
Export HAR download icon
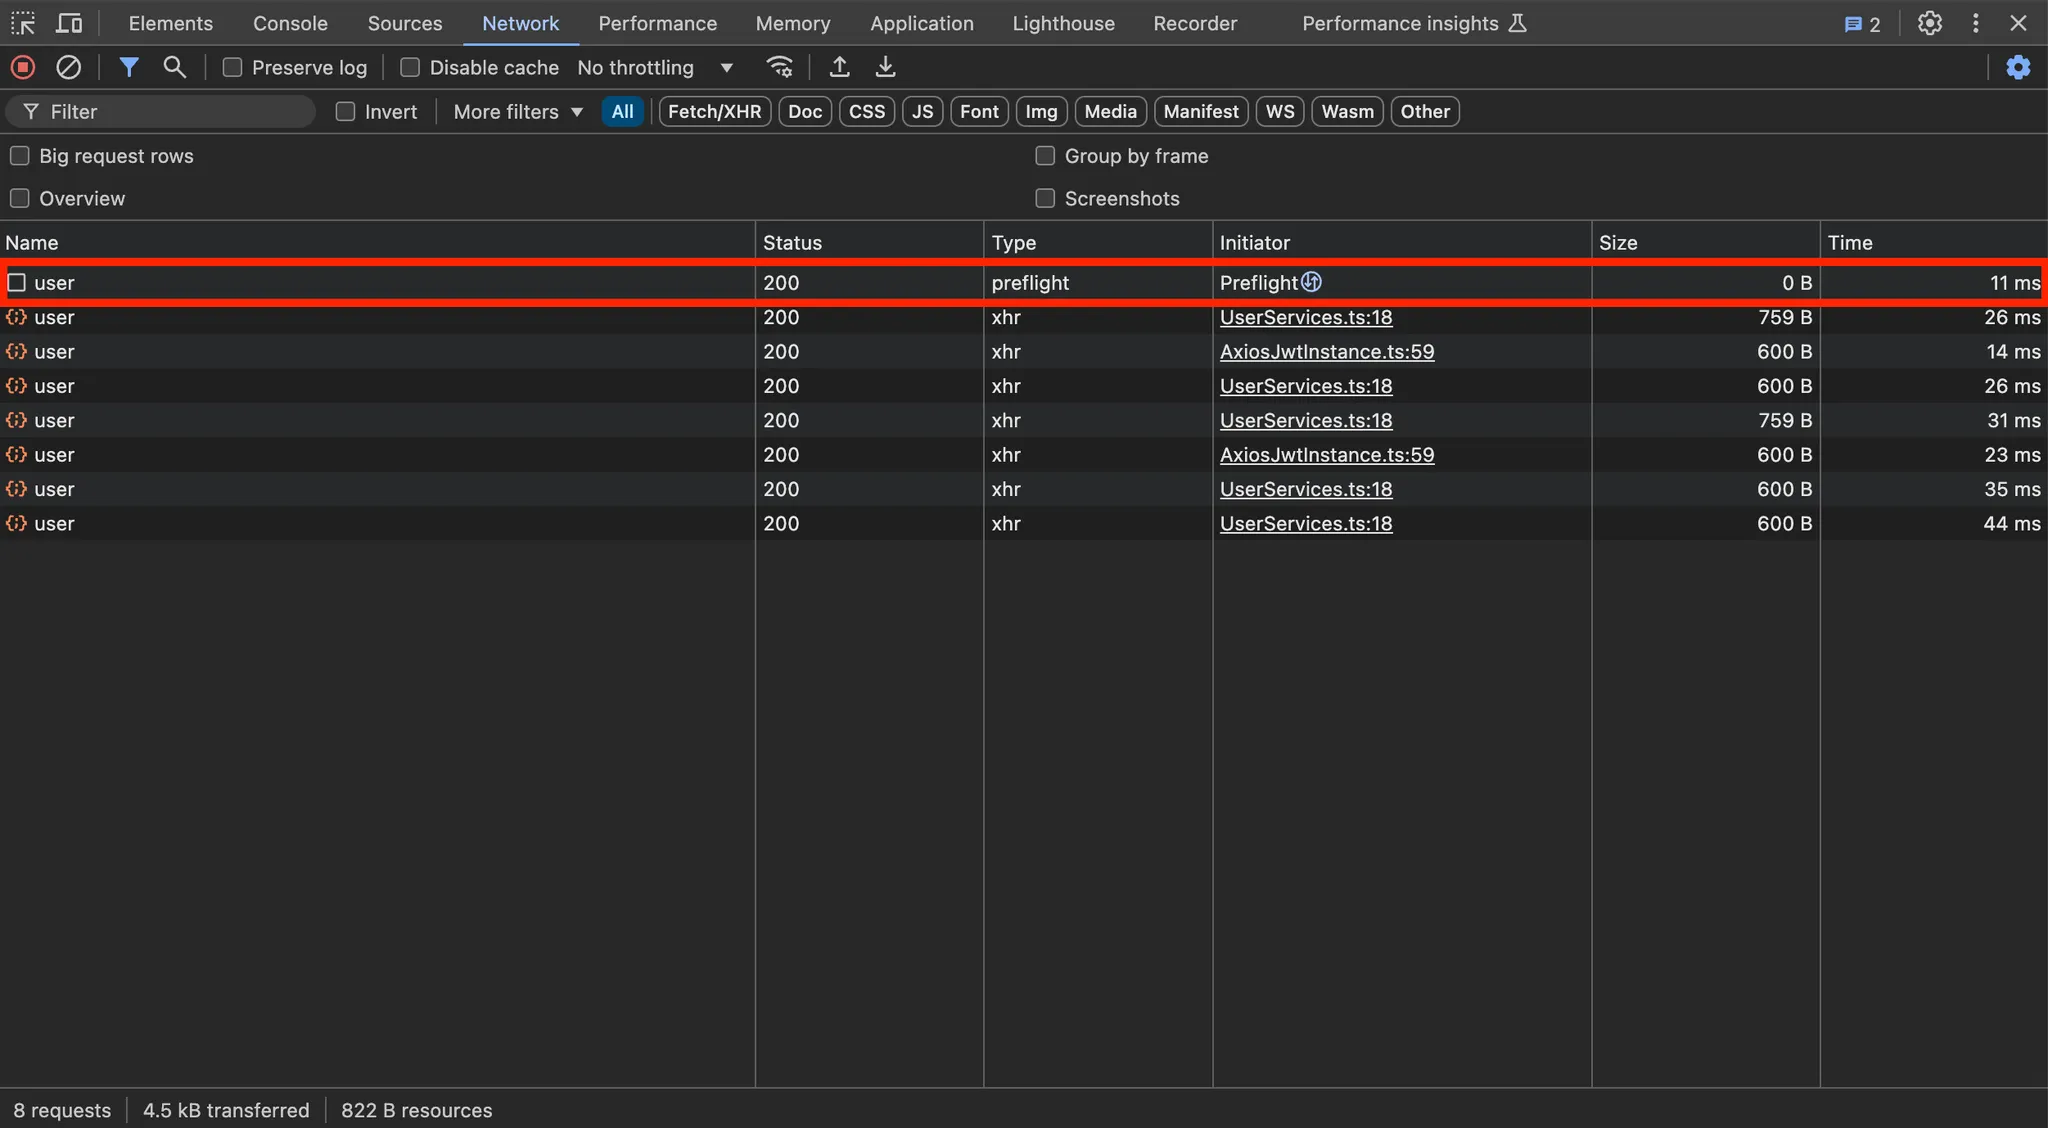pyautogui.click(x=885, y=67)
